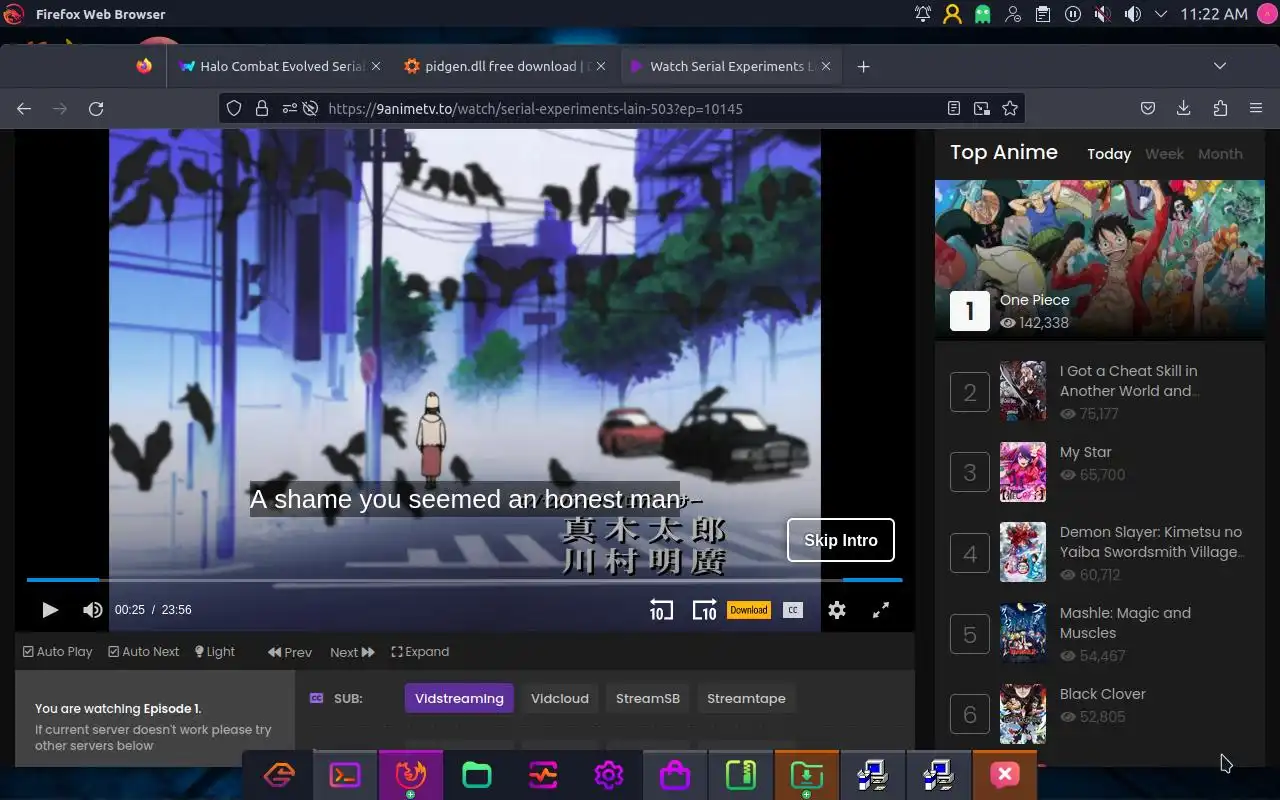Toggle Auto Next checkbox
Viewport: 1280px width, 800px height.
[143, 651]
